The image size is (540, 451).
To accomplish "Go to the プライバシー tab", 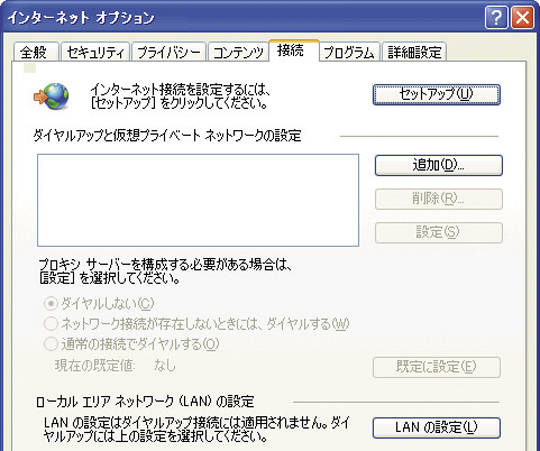I will pos(169,52).
